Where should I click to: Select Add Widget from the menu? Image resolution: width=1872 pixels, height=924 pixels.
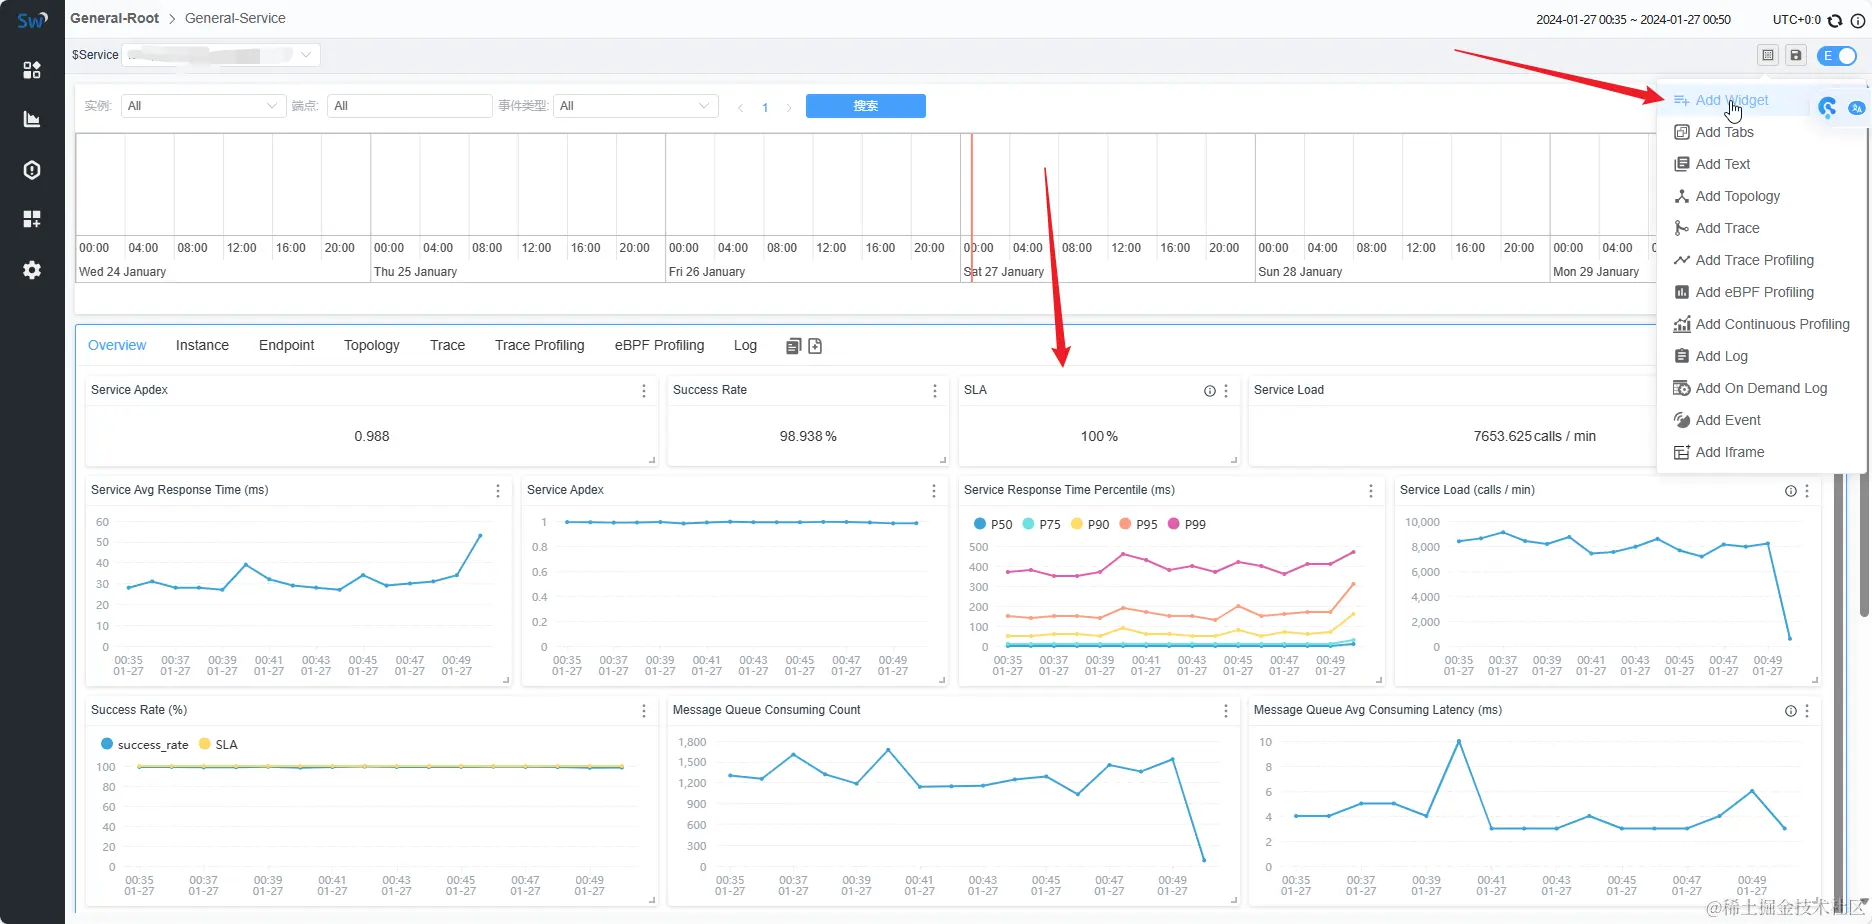(x=1732, y=100)
